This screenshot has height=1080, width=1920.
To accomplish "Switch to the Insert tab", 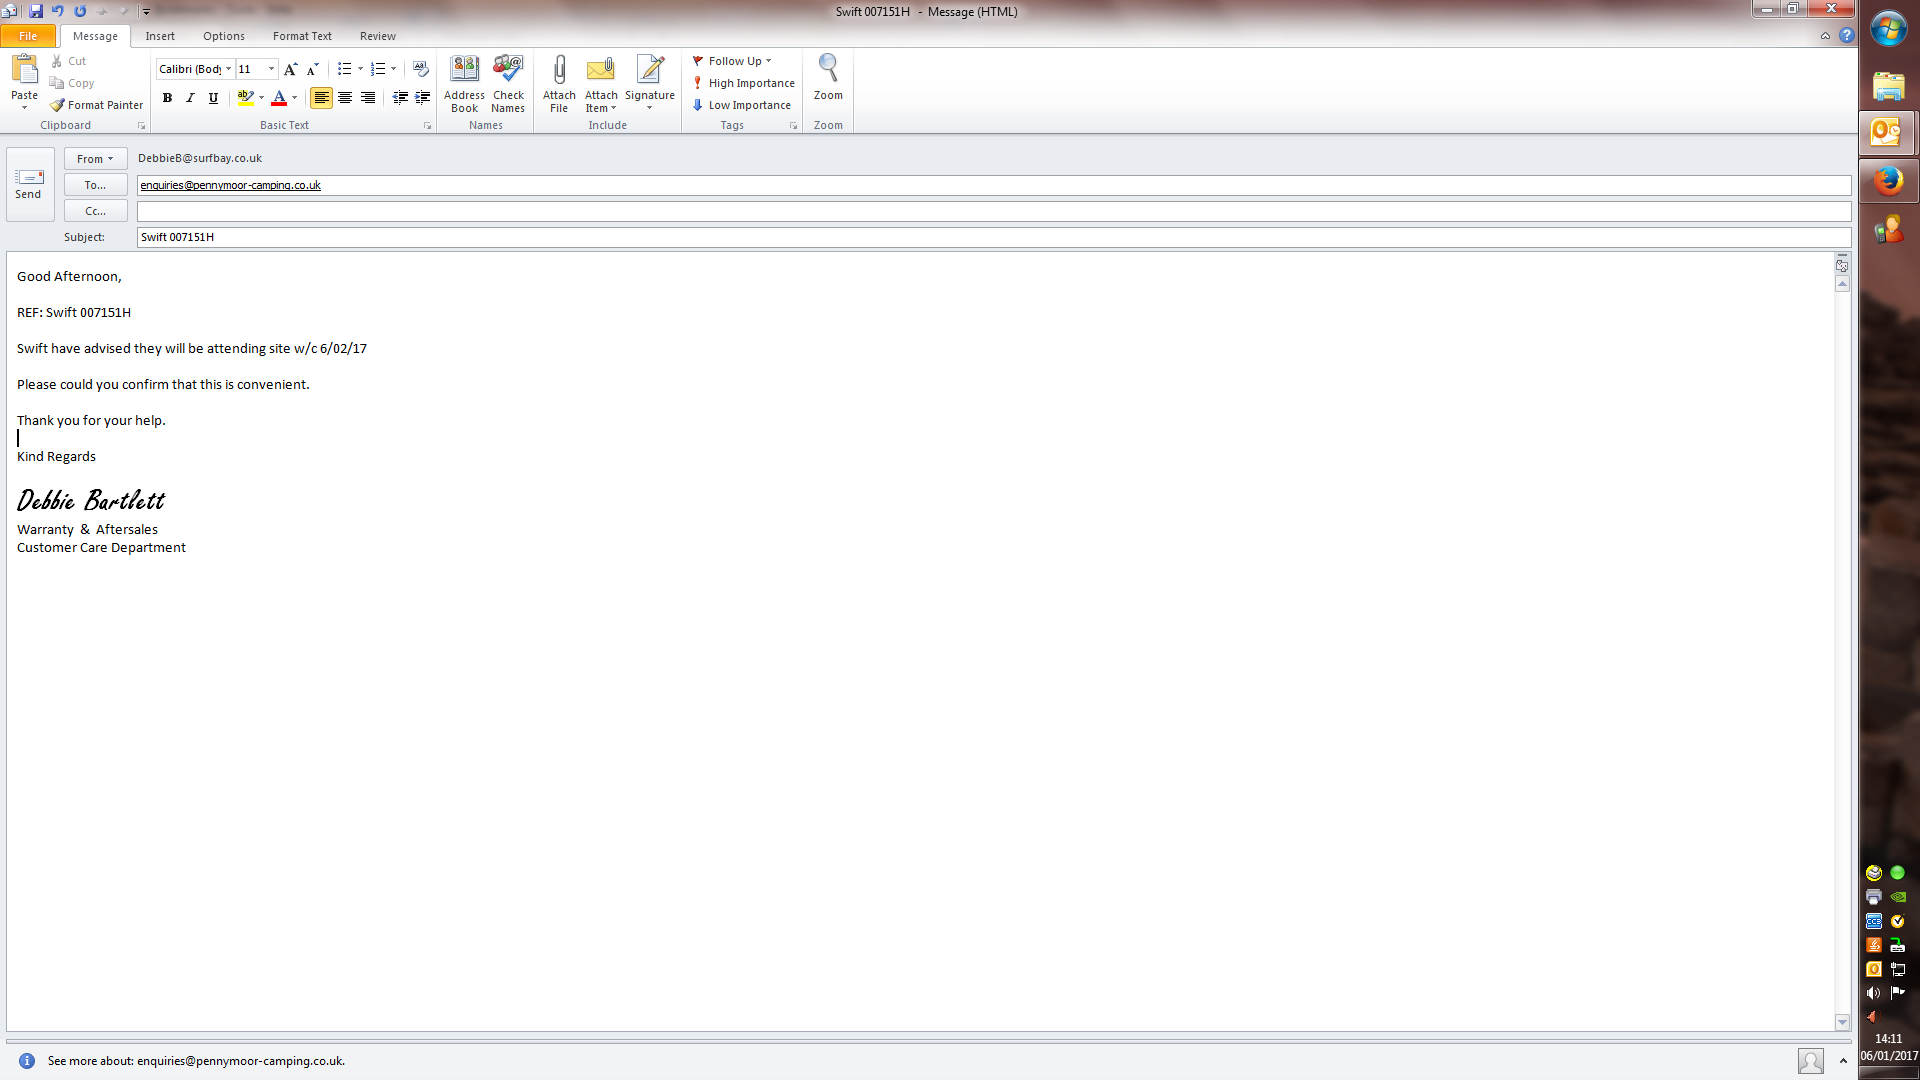I will 160,36.
